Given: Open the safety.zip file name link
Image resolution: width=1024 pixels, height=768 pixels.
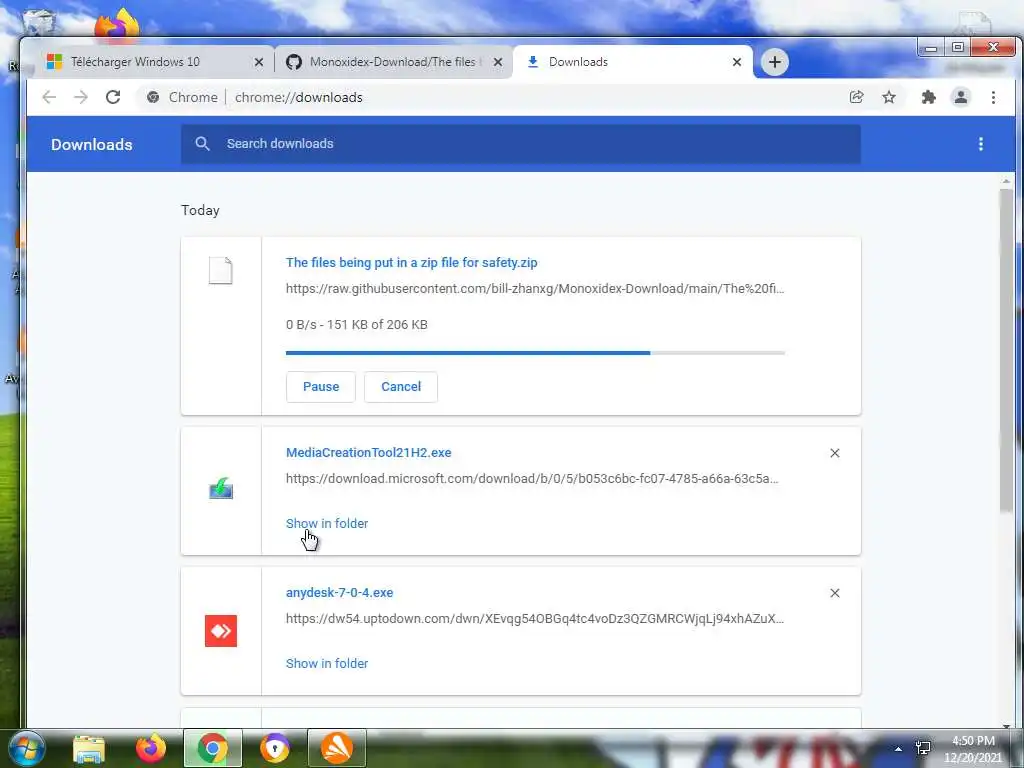Looking at the screenshot, I should 411,263.
